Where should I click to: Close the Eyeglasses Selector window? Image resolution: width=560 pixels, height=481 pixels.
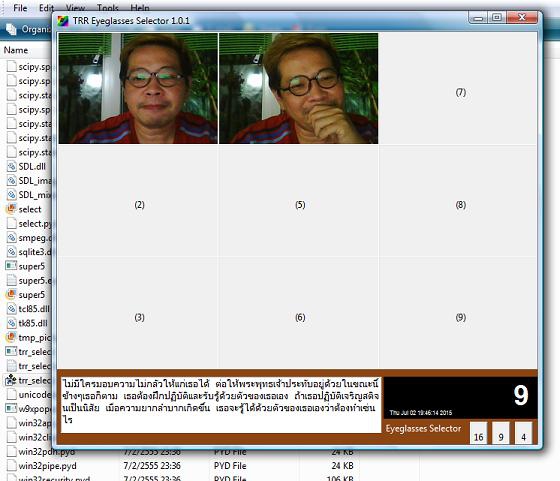tap(522, 17)
